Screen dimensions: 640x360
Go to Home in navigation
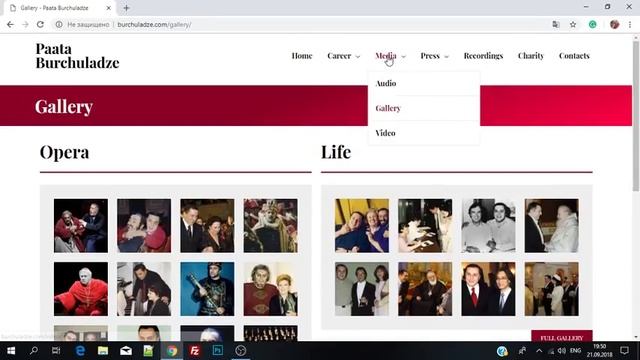[x=302, y=56]
